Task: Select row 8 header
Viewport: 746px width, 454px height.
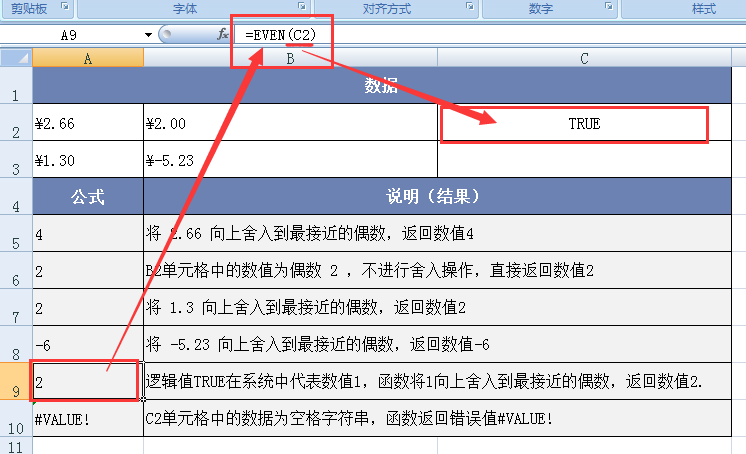Action: pos(16,345)
